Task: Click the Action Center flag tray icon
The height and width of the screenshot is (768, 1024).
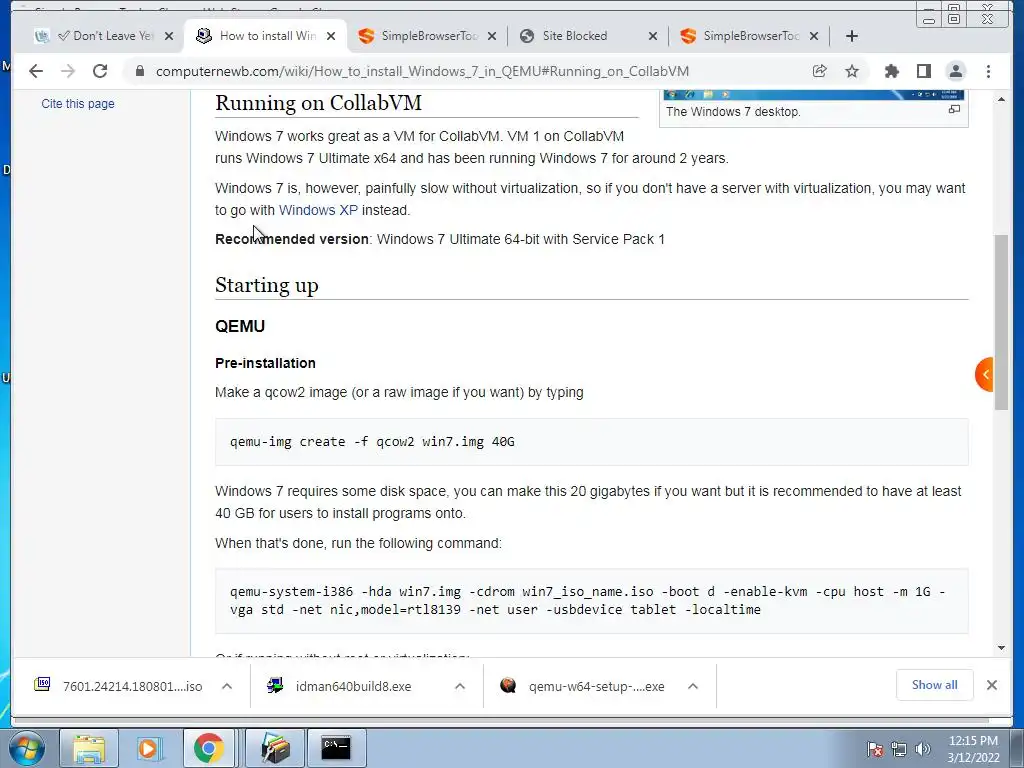Action: 875,749
